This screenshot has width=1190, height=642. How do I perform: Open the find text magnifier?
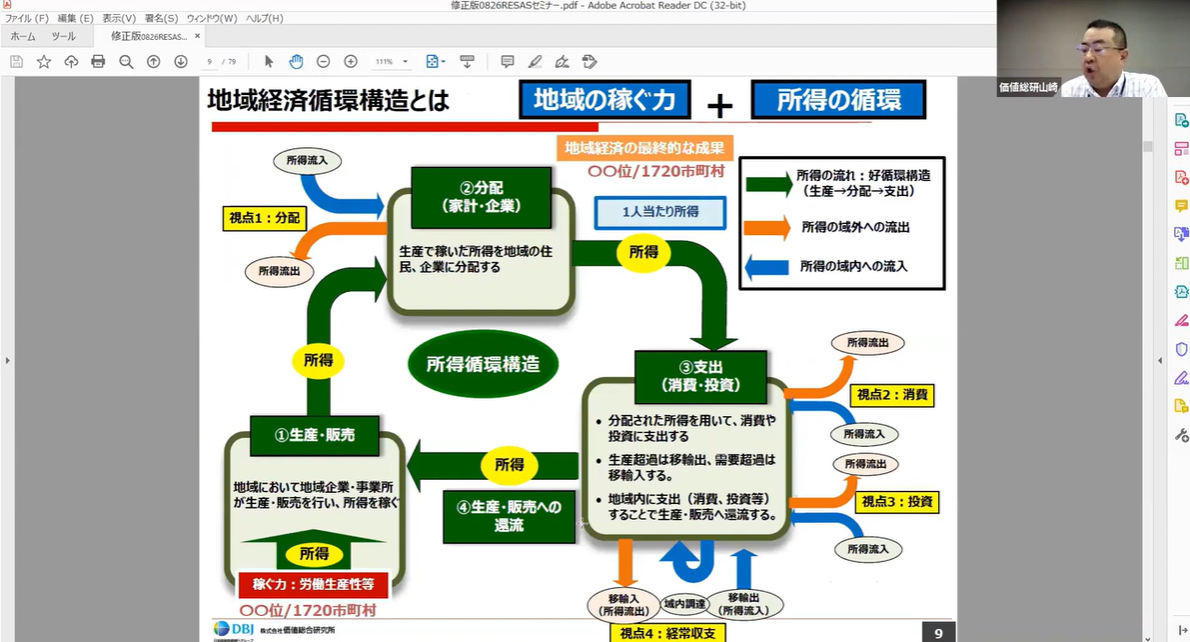[x=126, y=61]
